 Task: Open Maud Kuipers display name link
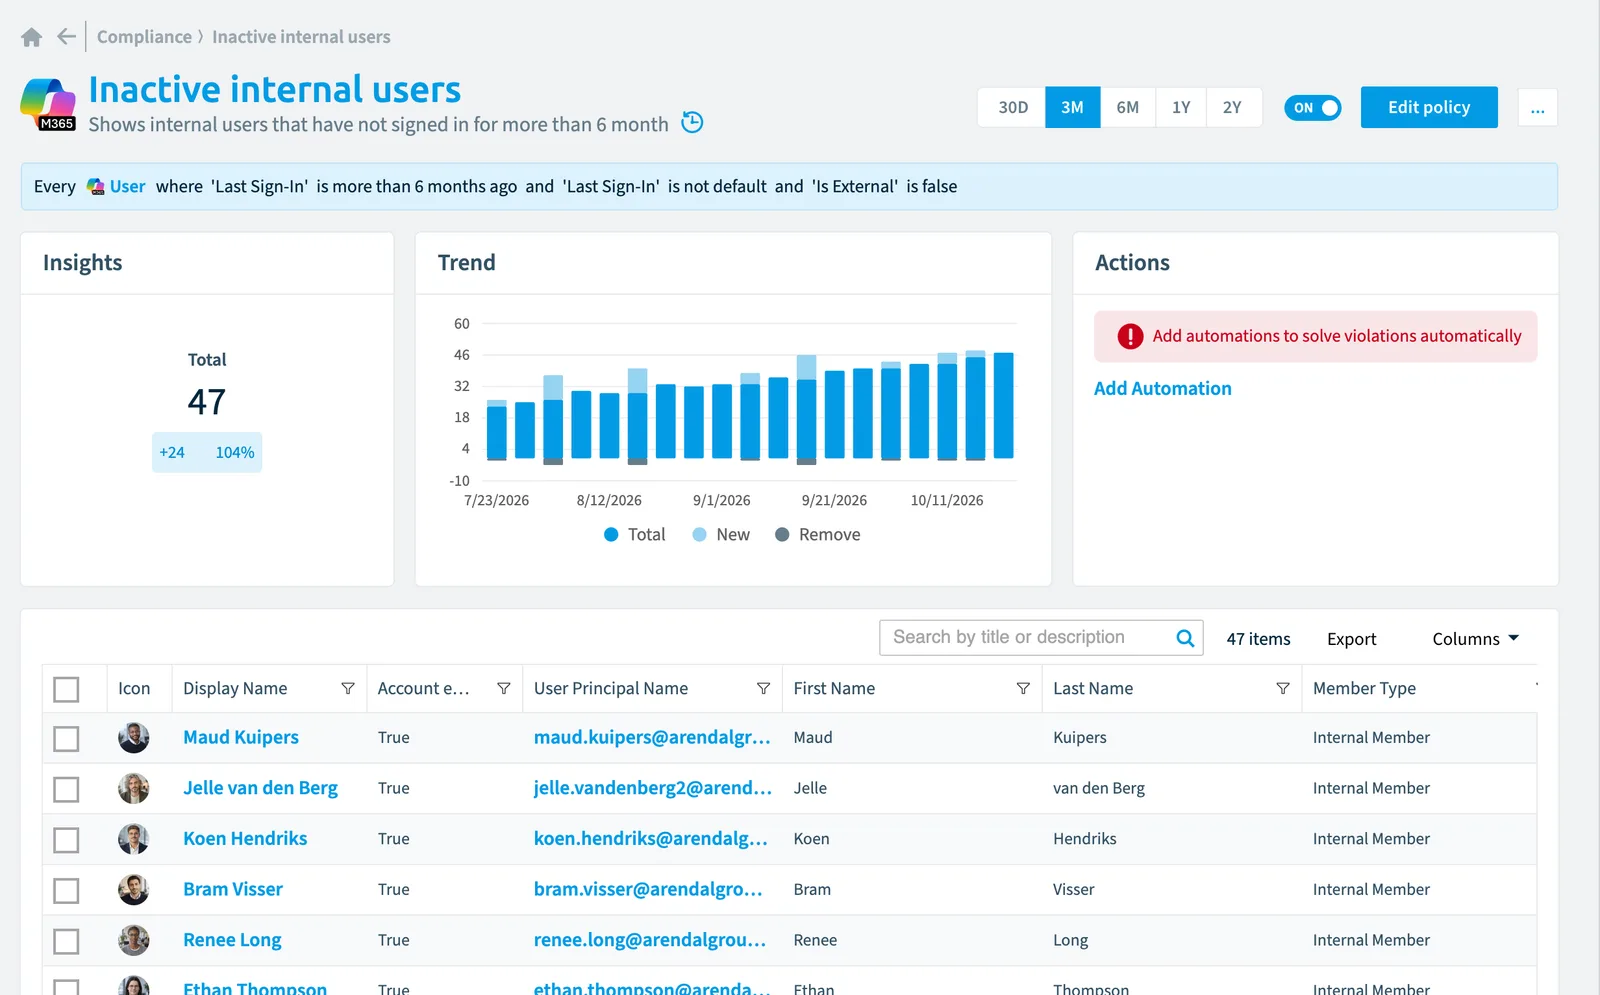(x=241, y=738)
